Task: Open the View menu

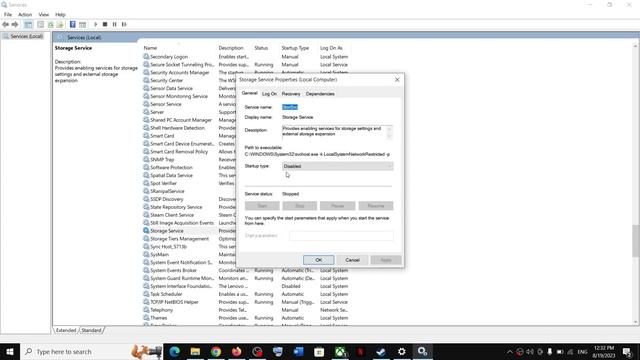Action: point(44,14)
